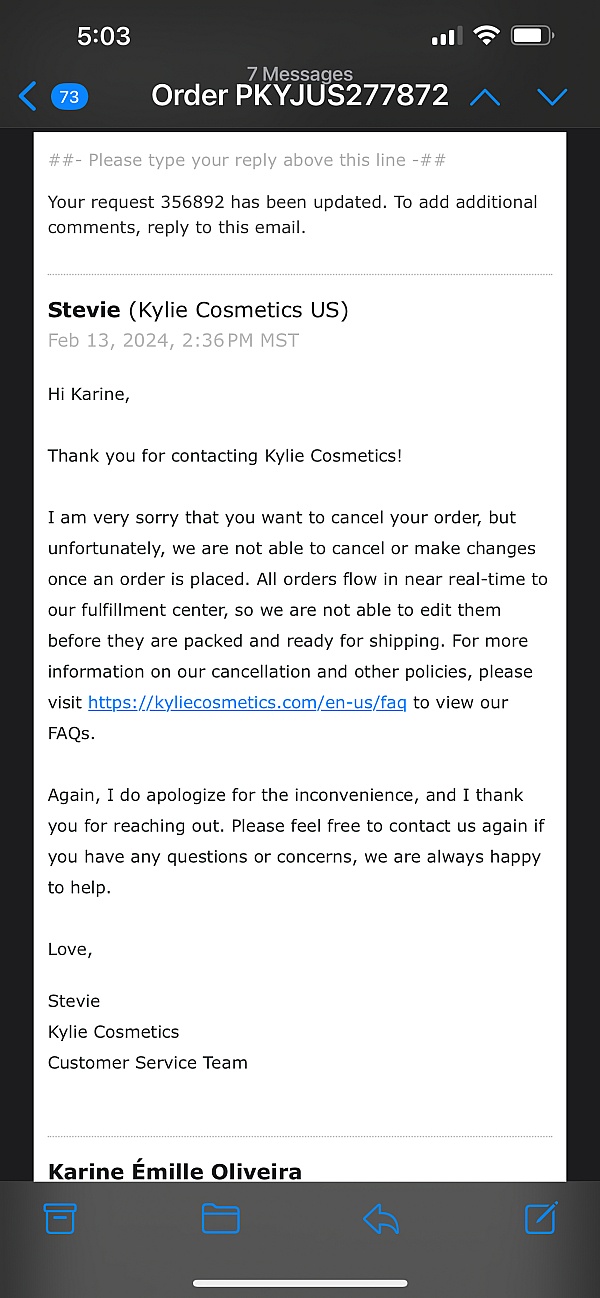The height and width of the screenshot is (1298, 600).
Task: Tap the Order PKYJUS277872 subject title
Action: (300, 97)
